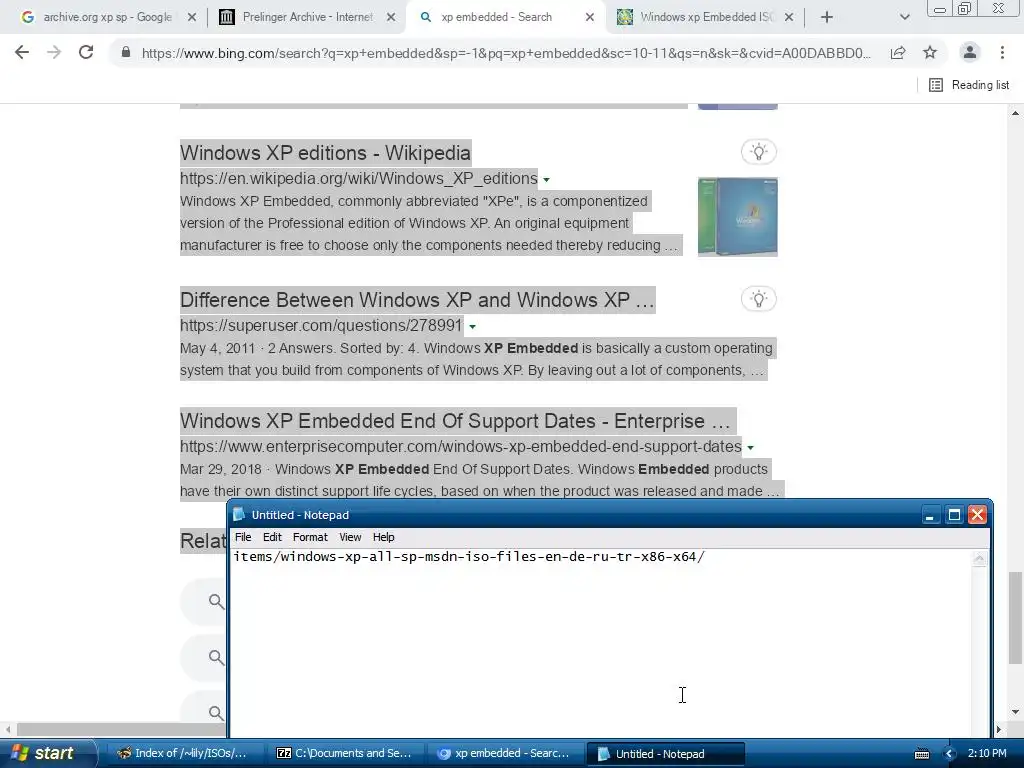The width and height of the screenshot is (1024, 768).
Task: Click the items/windows-xp-all-sp text line in Notepad
Action: (469, 556)
